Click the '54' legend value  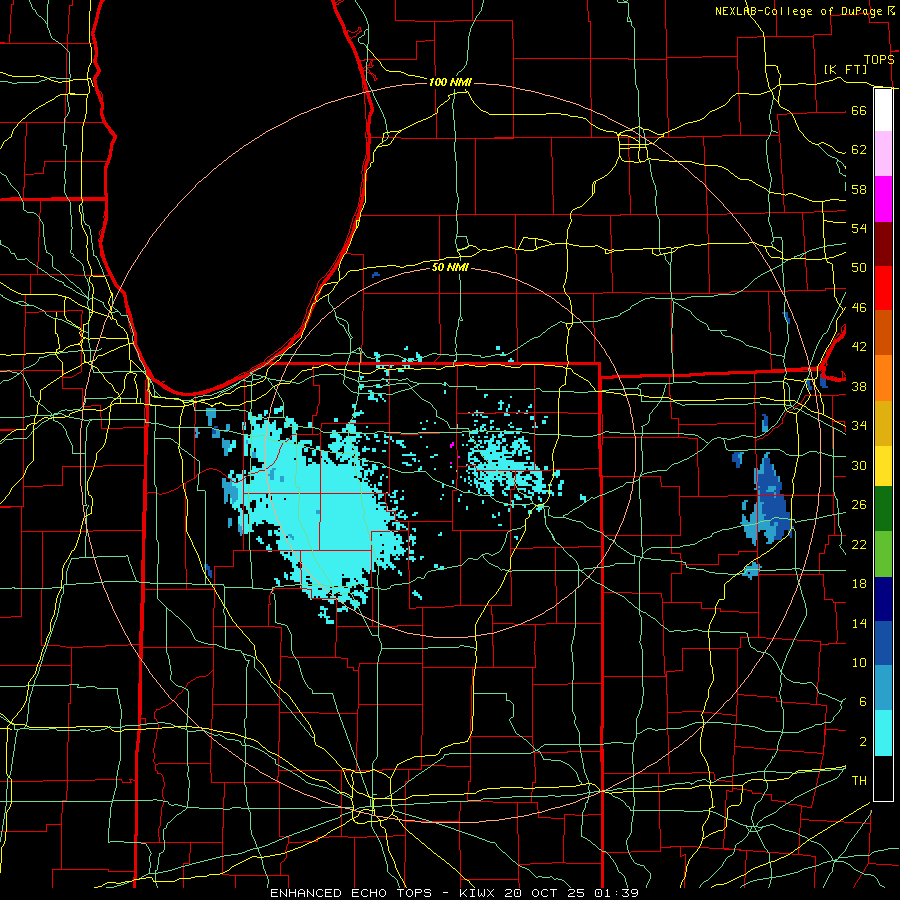[859, 228]
